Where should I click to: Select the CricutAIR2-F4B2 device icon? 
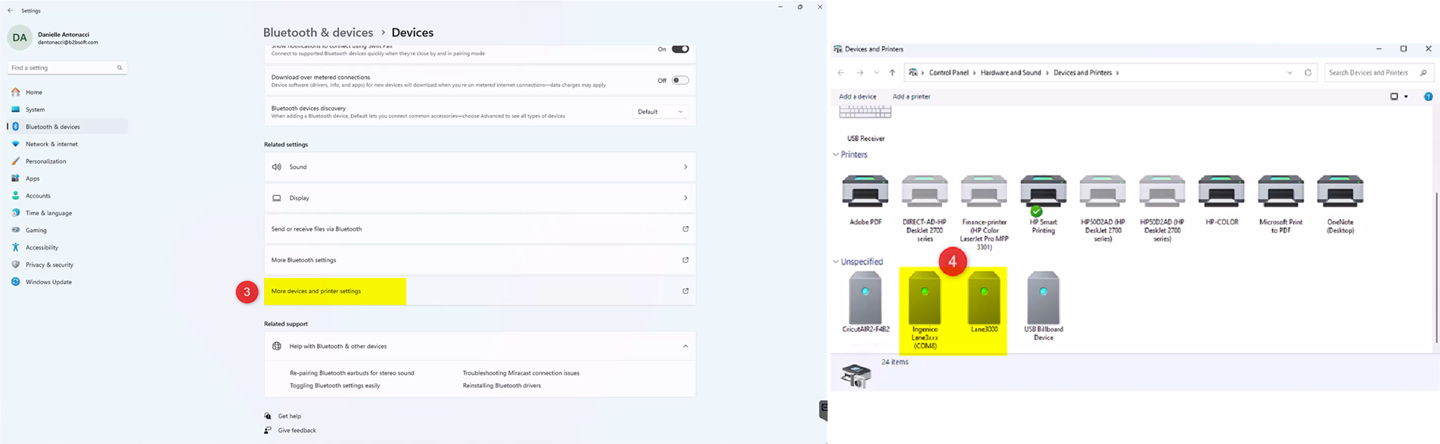[x=865, y=297]
